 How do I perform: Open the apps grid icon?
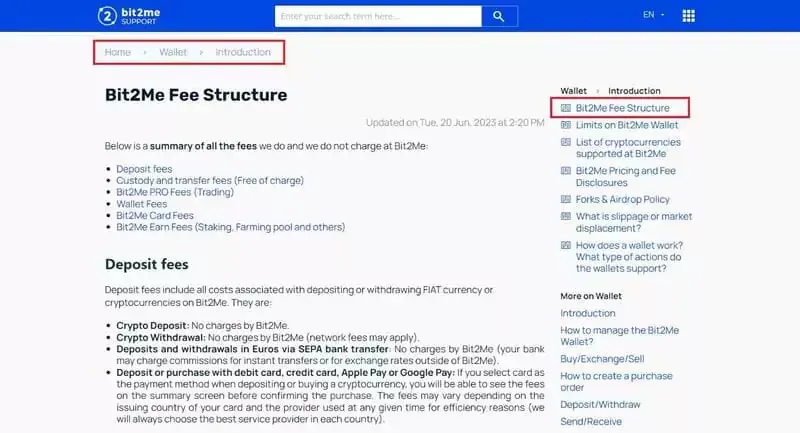coord(688,16)
